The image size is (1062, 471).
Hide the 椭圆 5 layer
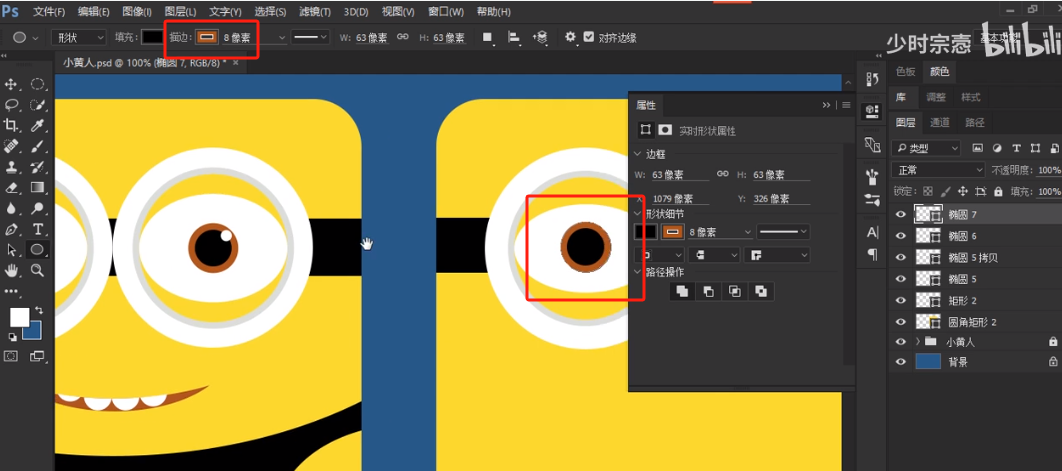(900, 279)
